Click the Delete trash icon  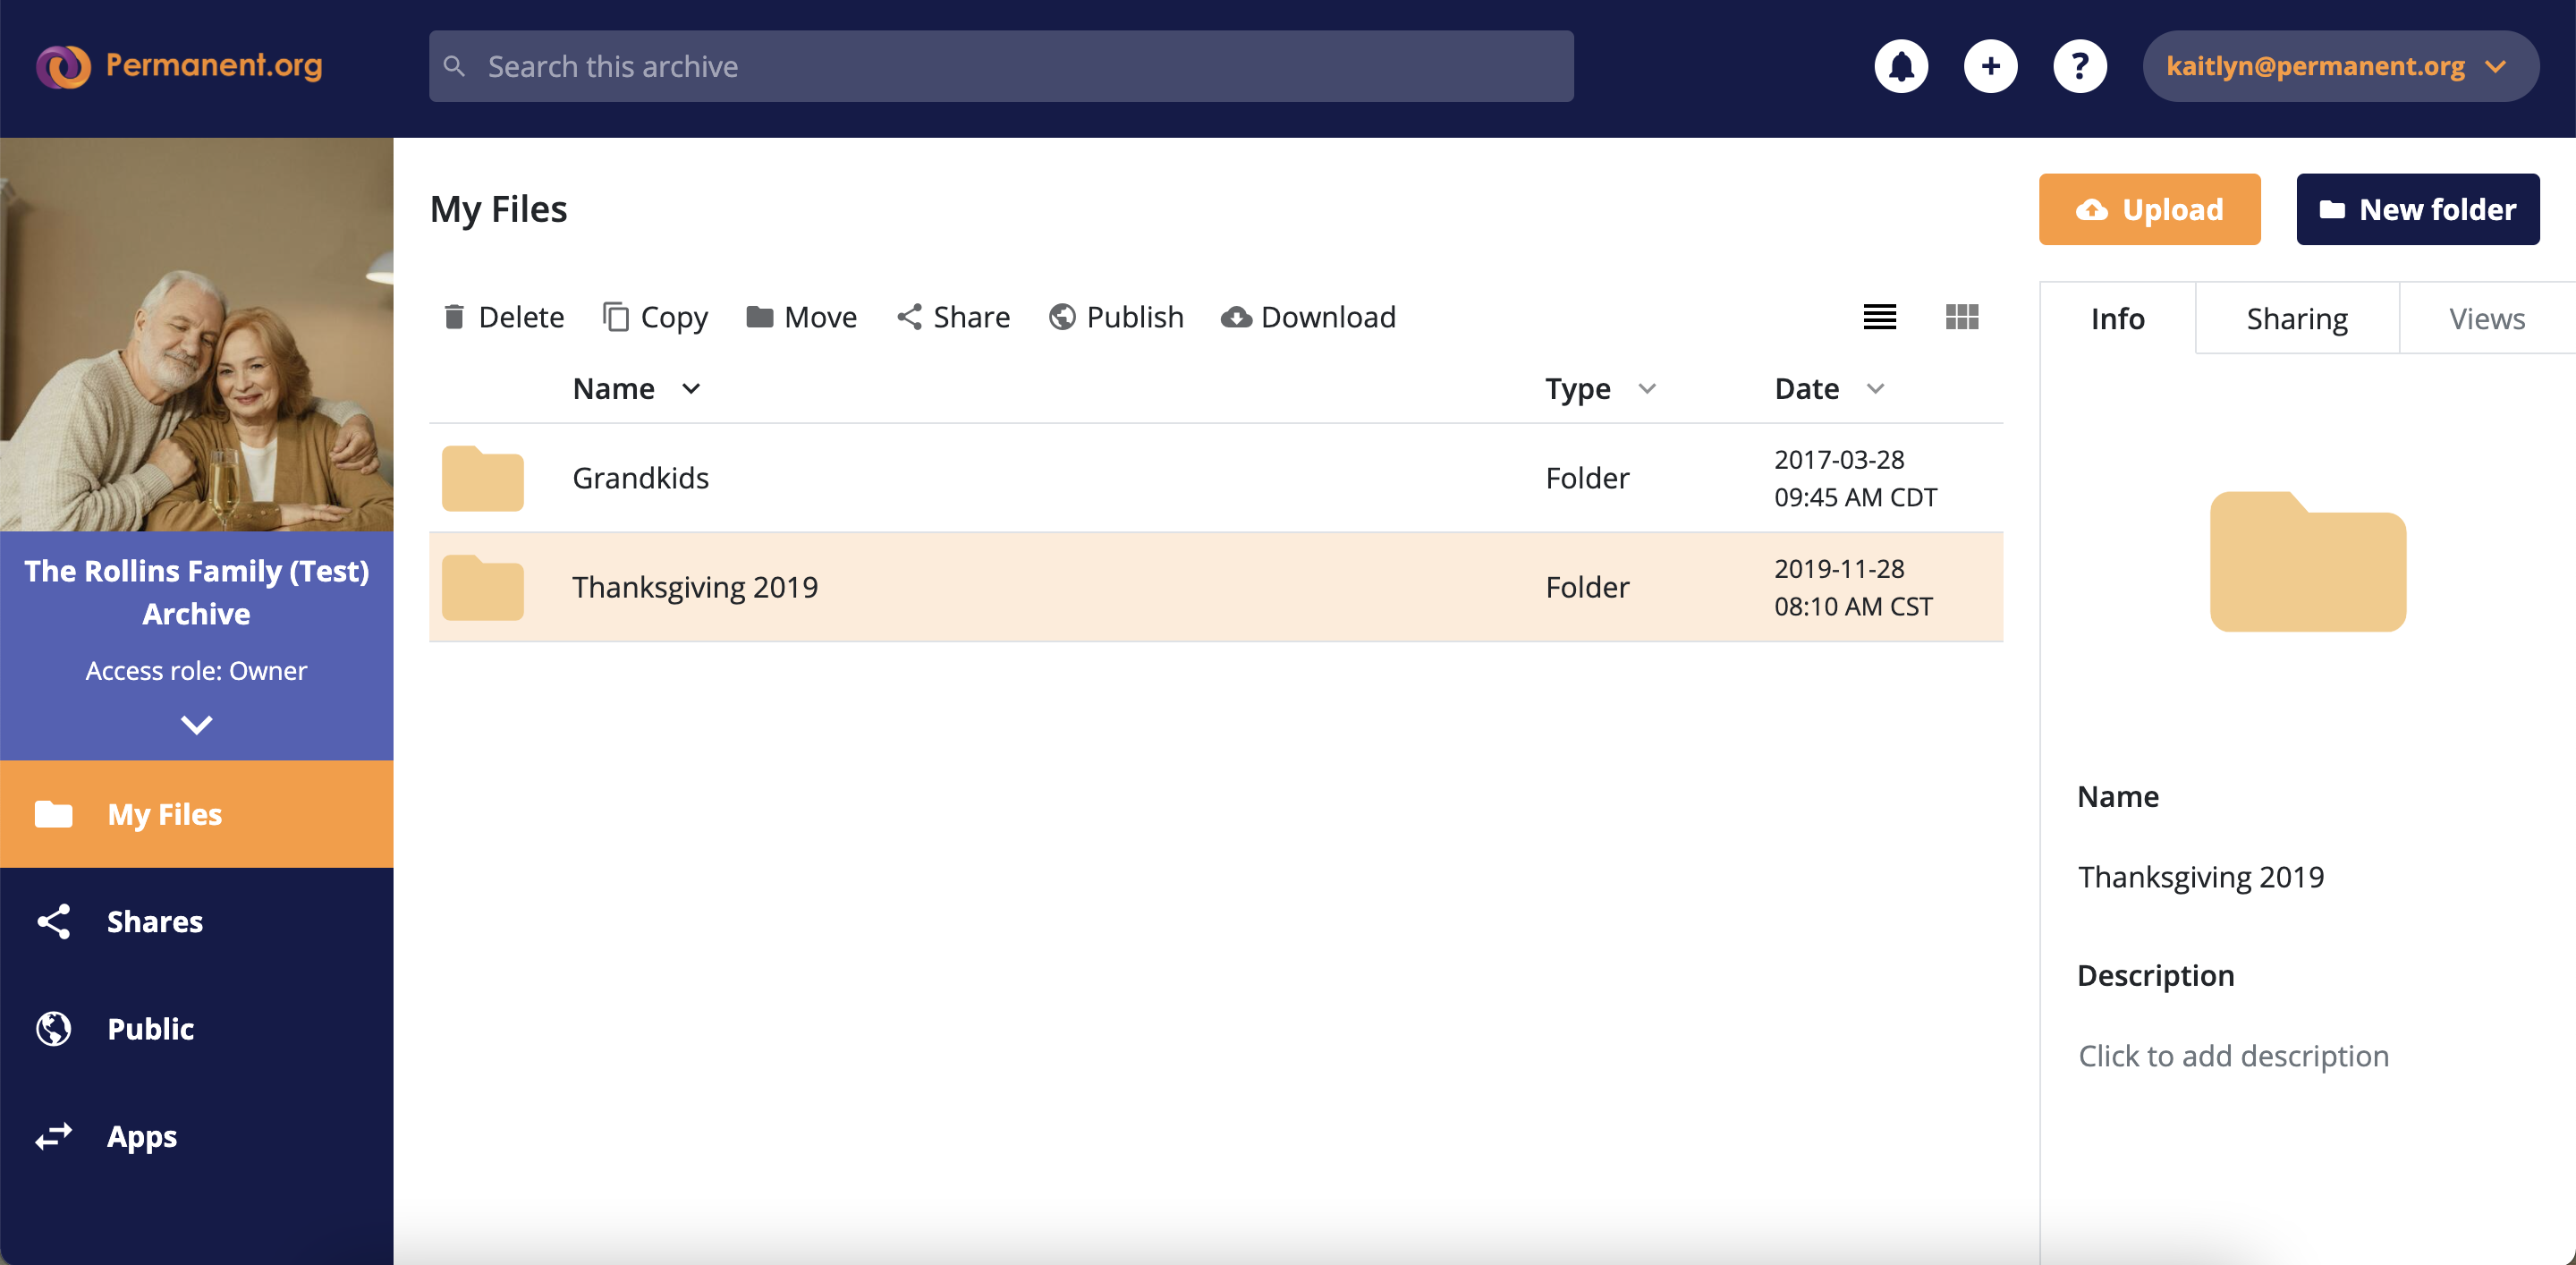454,317
